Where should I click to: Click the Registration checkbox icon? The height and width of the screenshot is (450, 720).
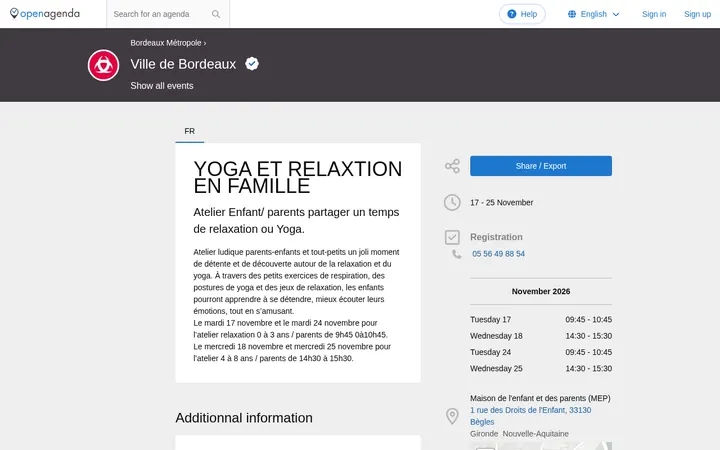pyautogui.click(x=452, y=237)
